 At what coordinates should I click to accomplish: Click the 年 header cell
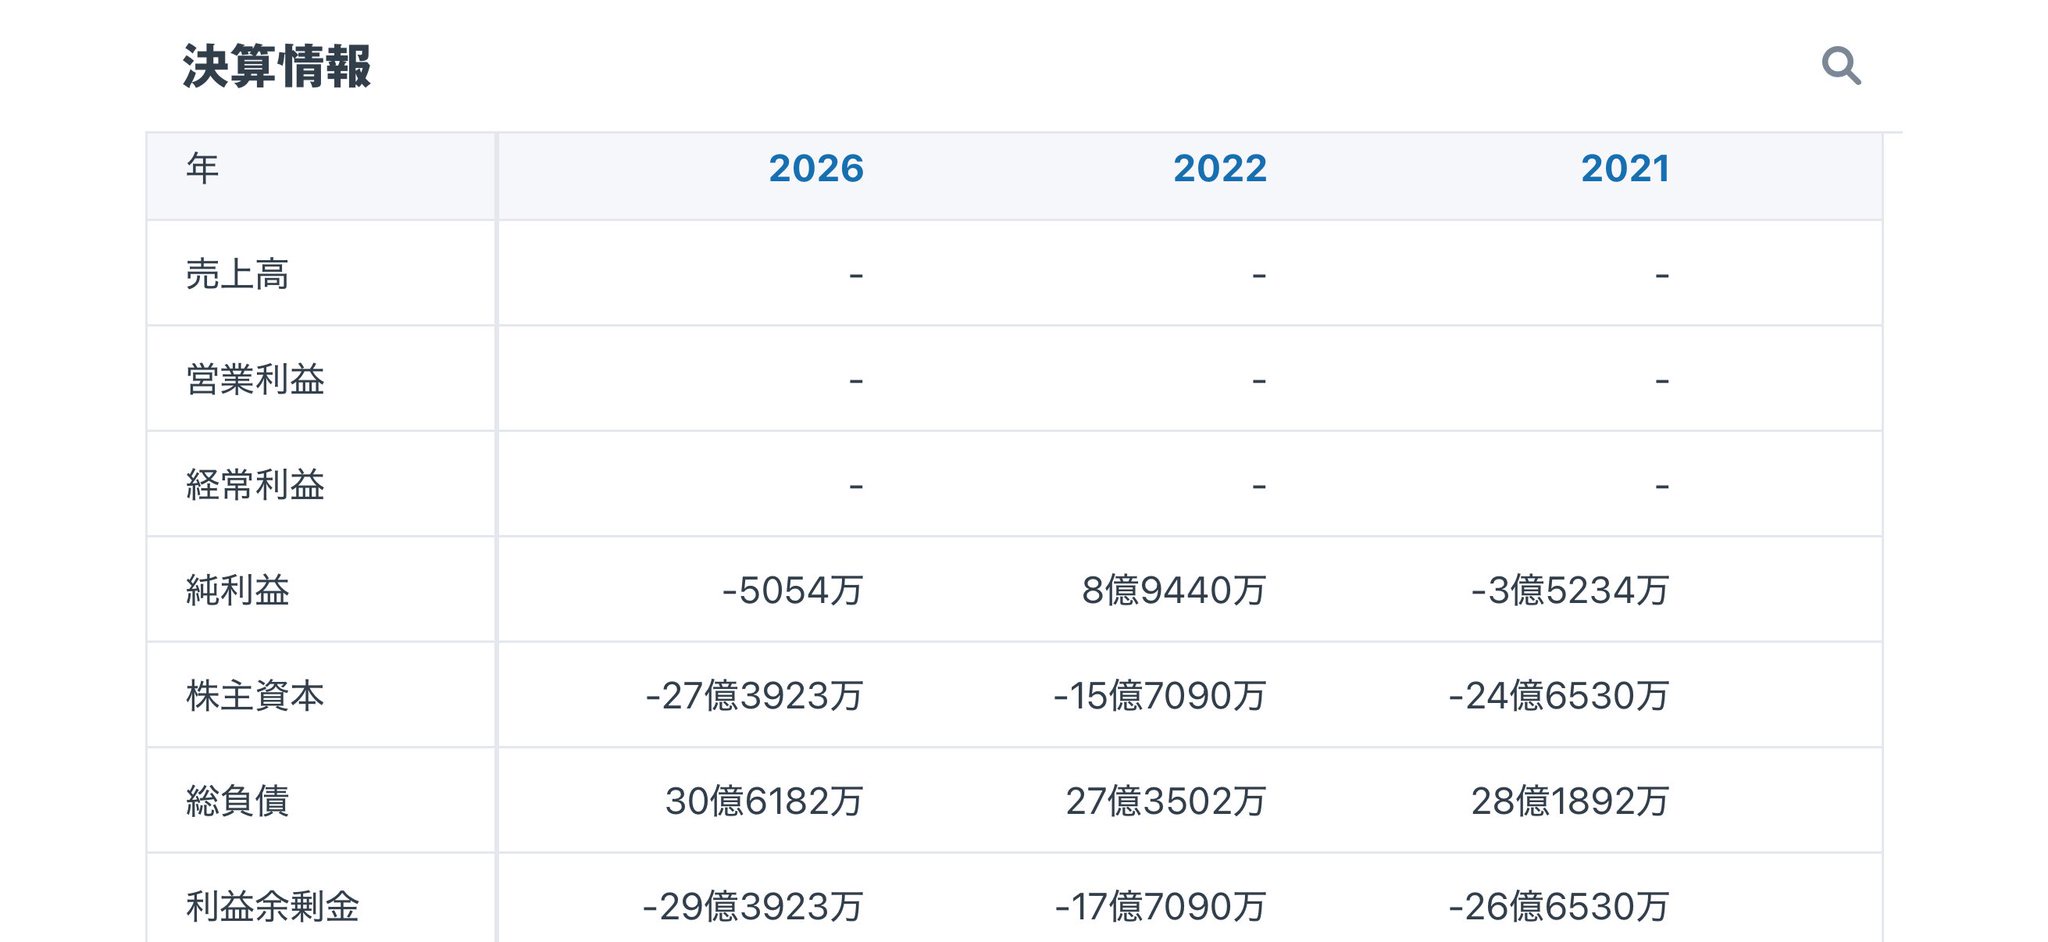tap(321, 176)
